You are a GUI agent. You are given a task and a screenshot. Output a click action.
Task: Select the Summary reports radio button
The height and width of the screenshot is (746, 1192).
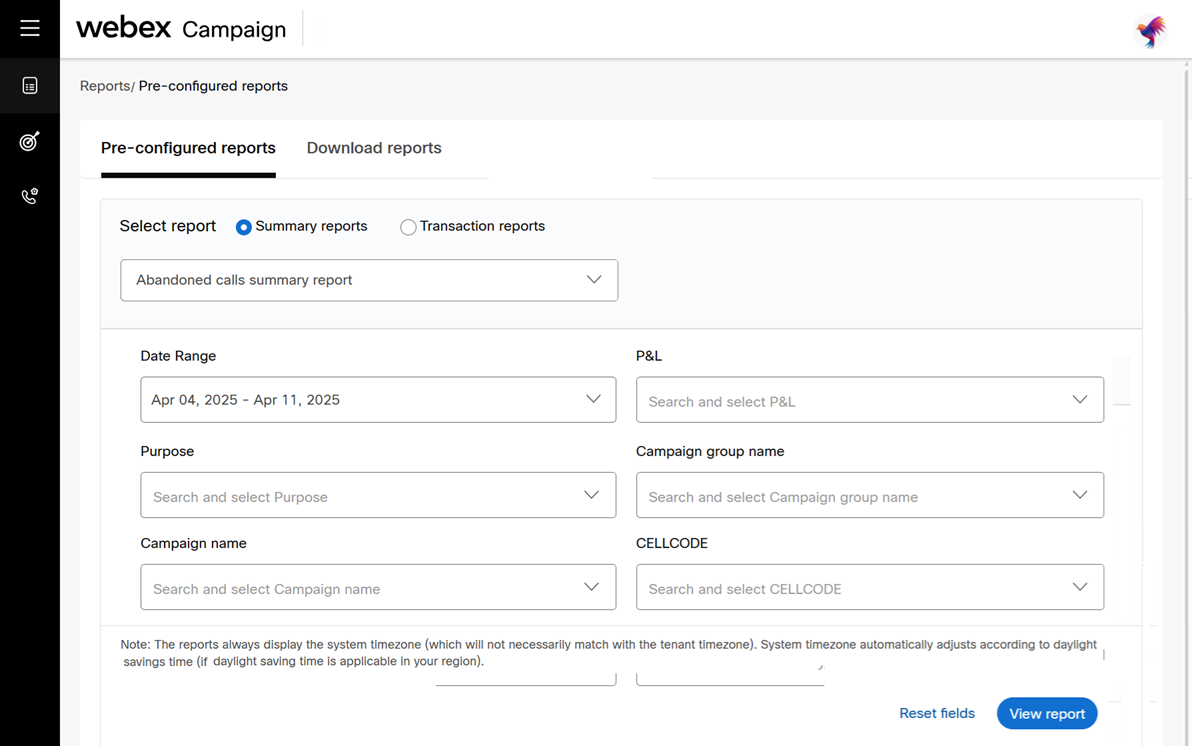pyautogui.click(x=244, y=227)
